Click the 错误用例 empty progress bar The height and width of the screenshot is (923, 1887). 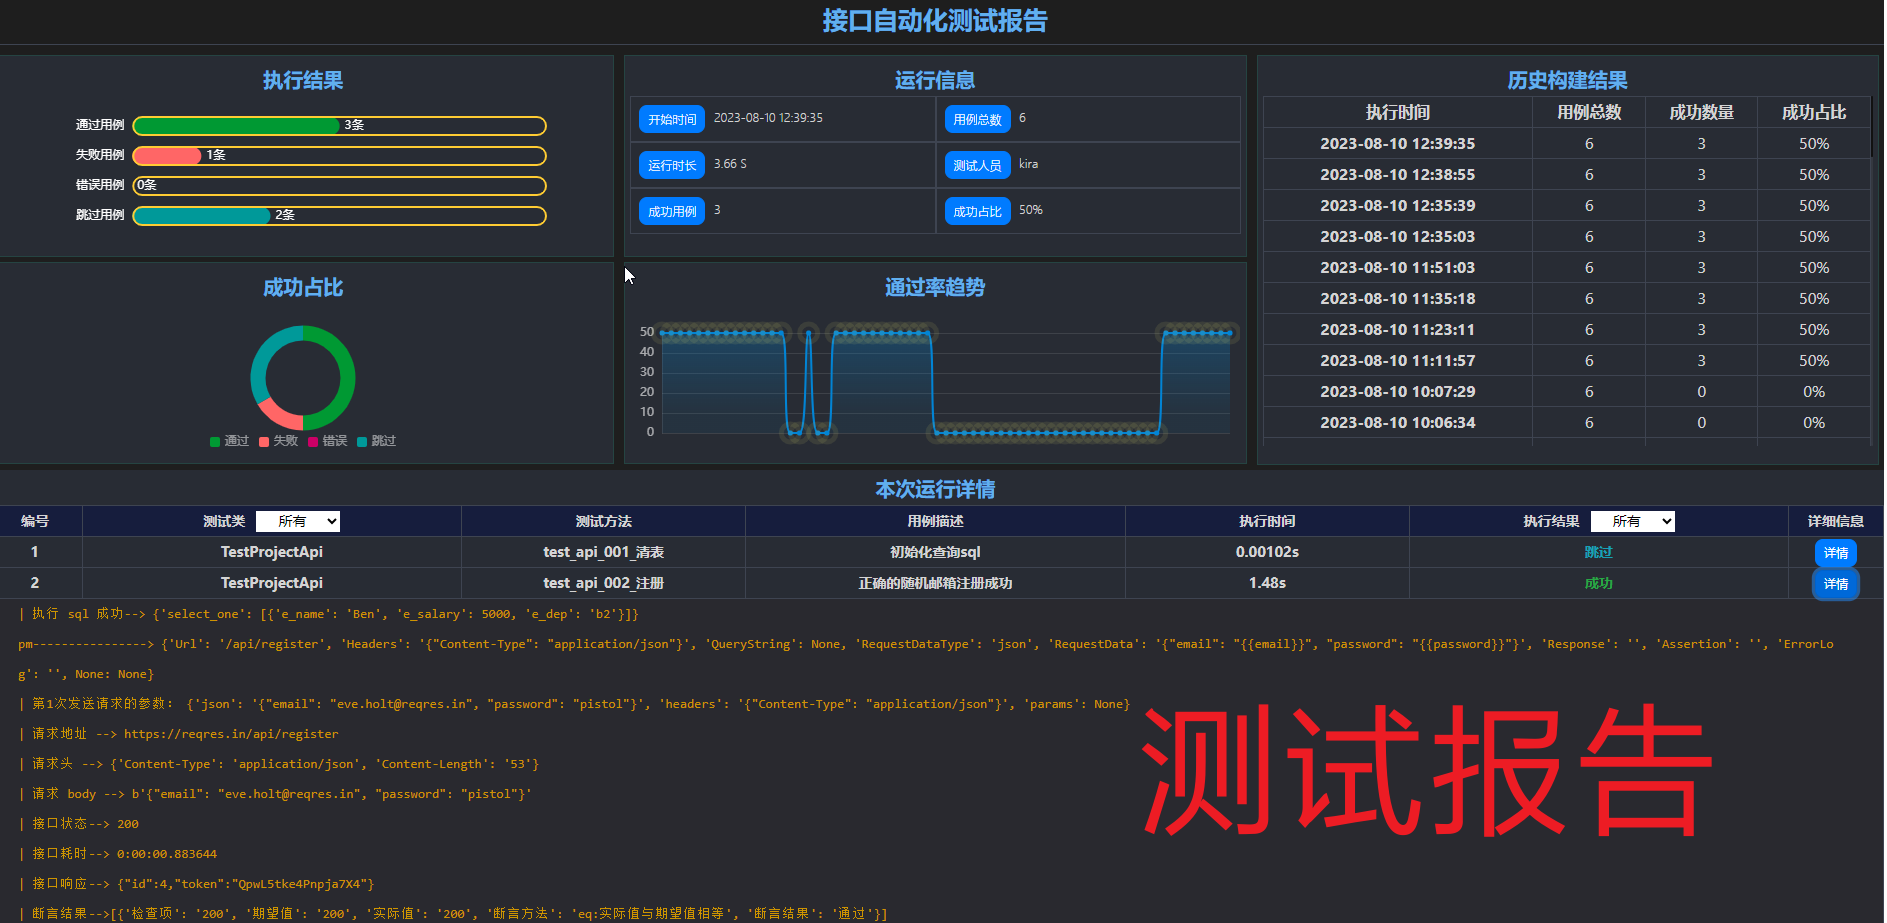[x=339, y=186]
